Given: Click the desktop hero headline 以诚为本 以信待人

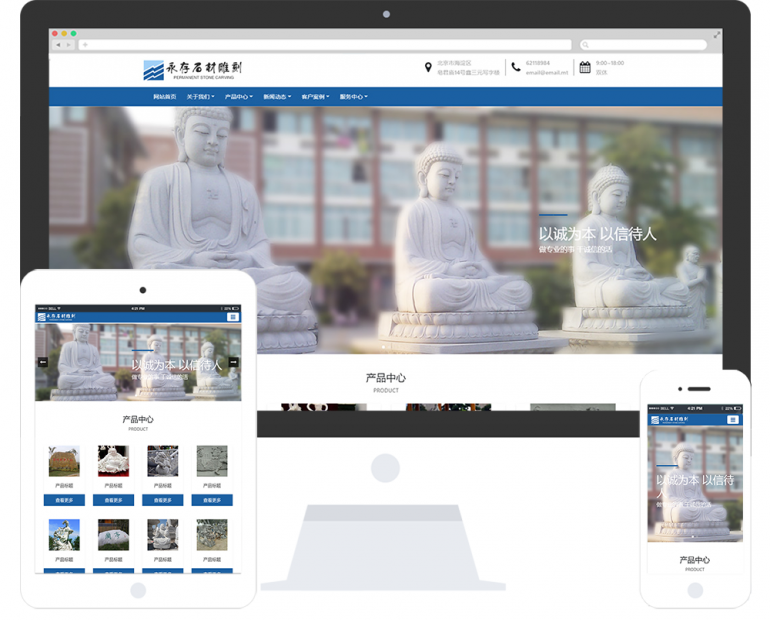Looking at the screenshot, I should 598,234.
